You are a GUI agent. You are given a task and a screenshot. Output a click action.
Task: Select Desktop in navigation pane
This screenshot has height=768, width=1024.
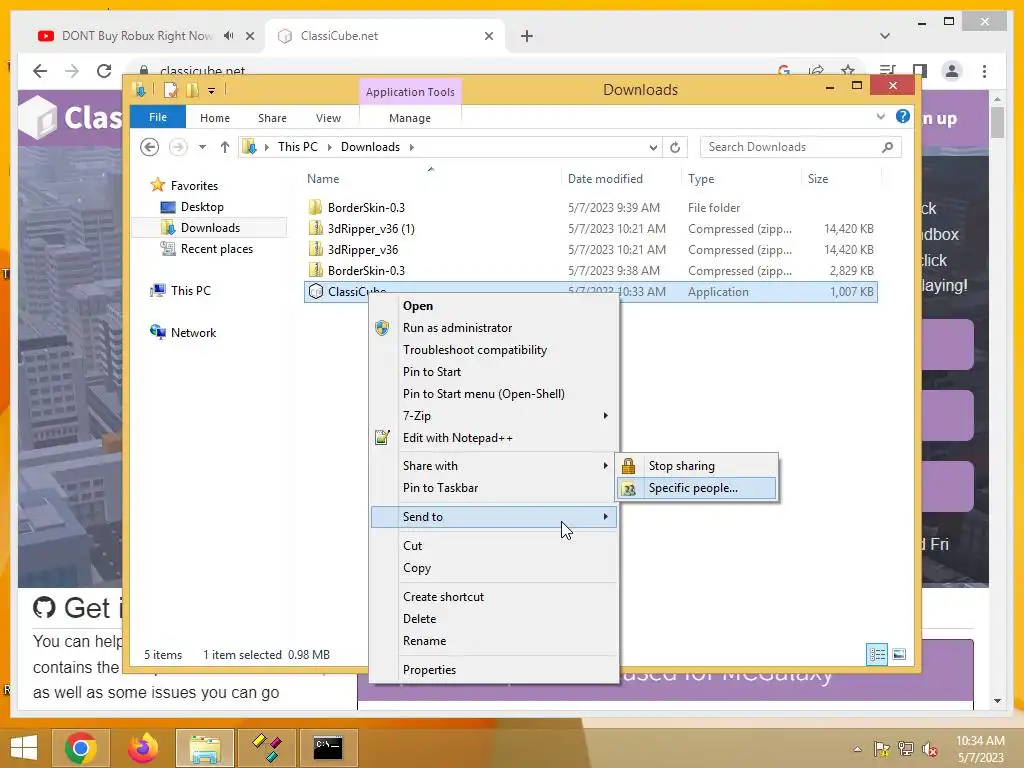[202, 207]
